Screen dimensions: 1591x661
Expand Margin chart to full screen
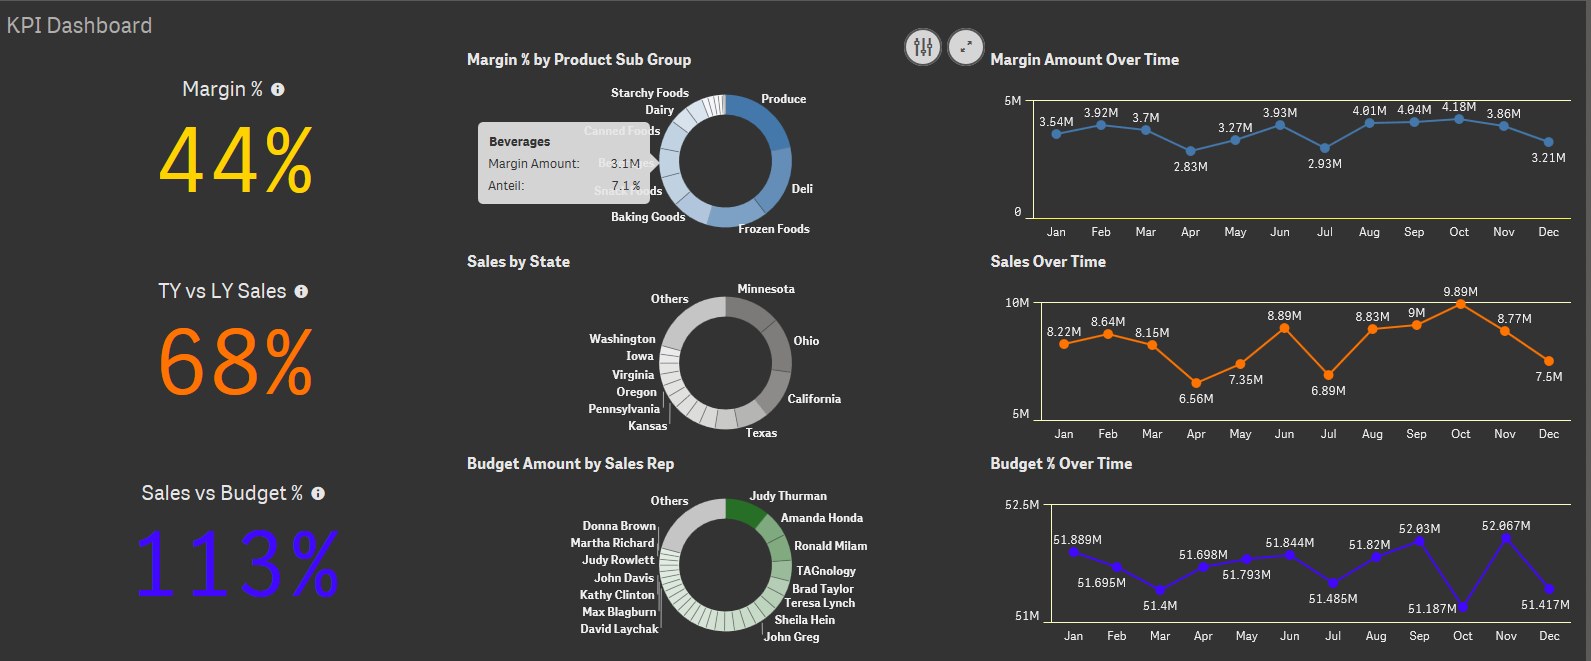(x=966, y=47)
